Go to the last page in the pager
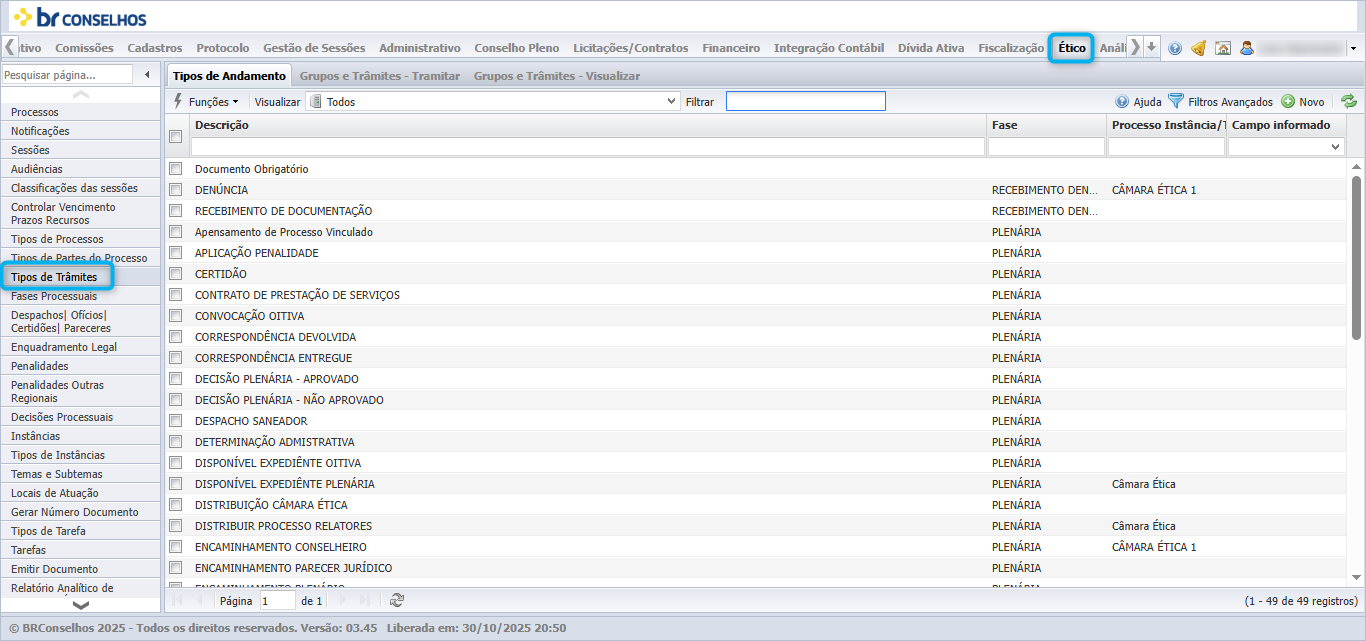1366x641 pixels. pos(365,600)
